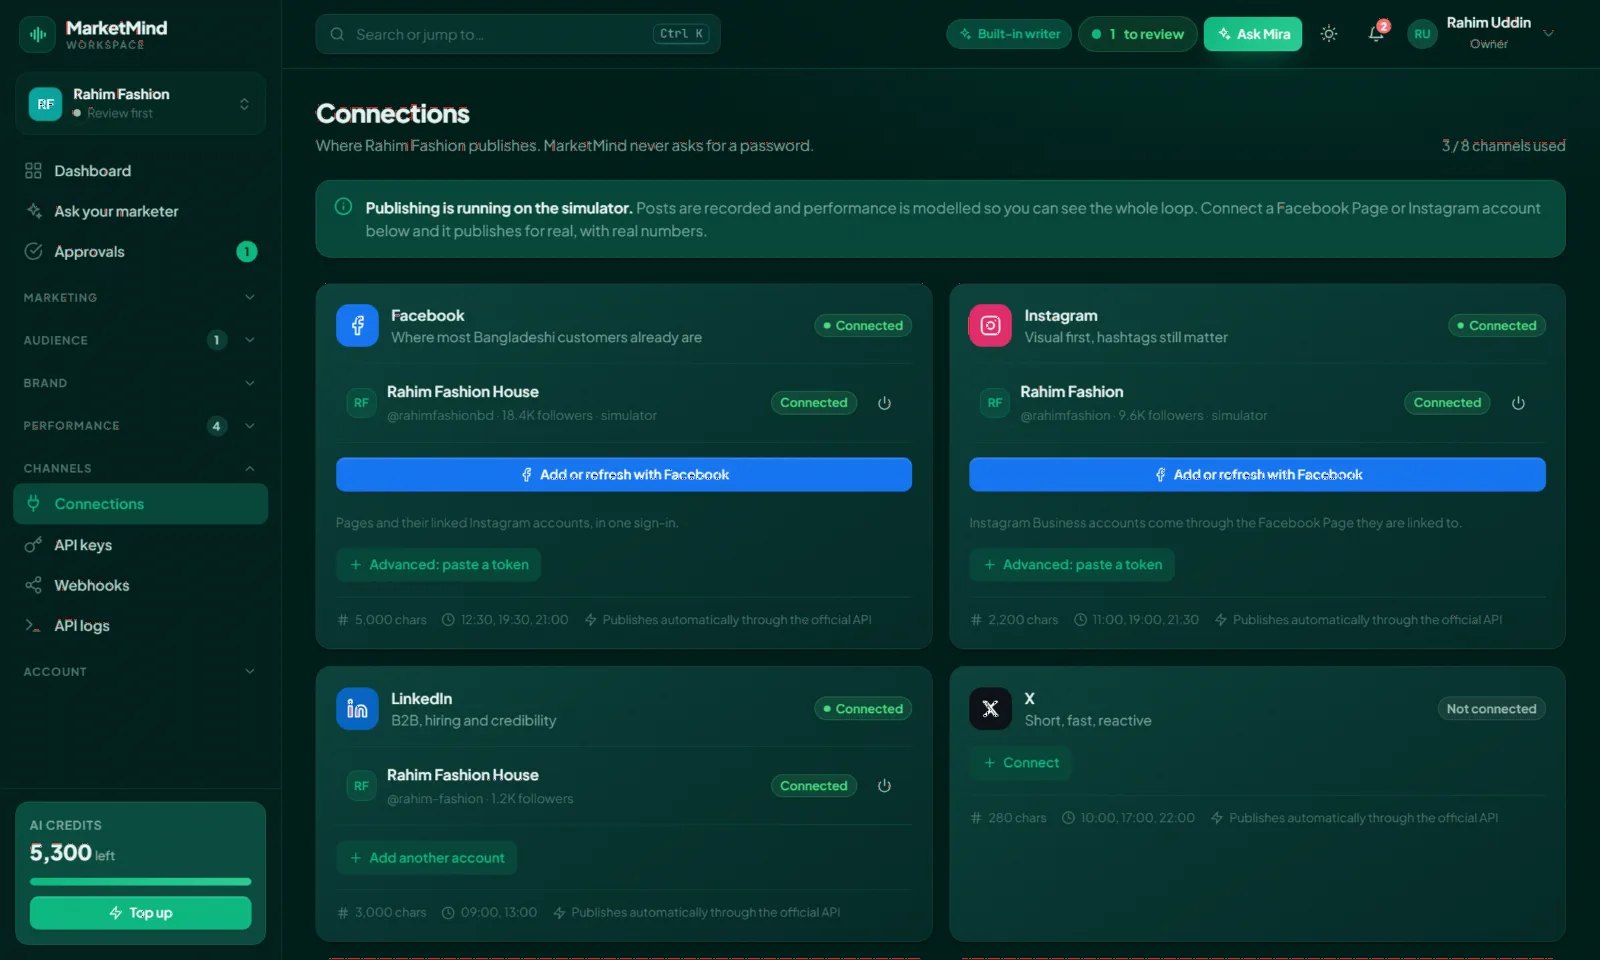1600x960 pixels.
Task: Expand the Brand section
Action: pos(140,383)
